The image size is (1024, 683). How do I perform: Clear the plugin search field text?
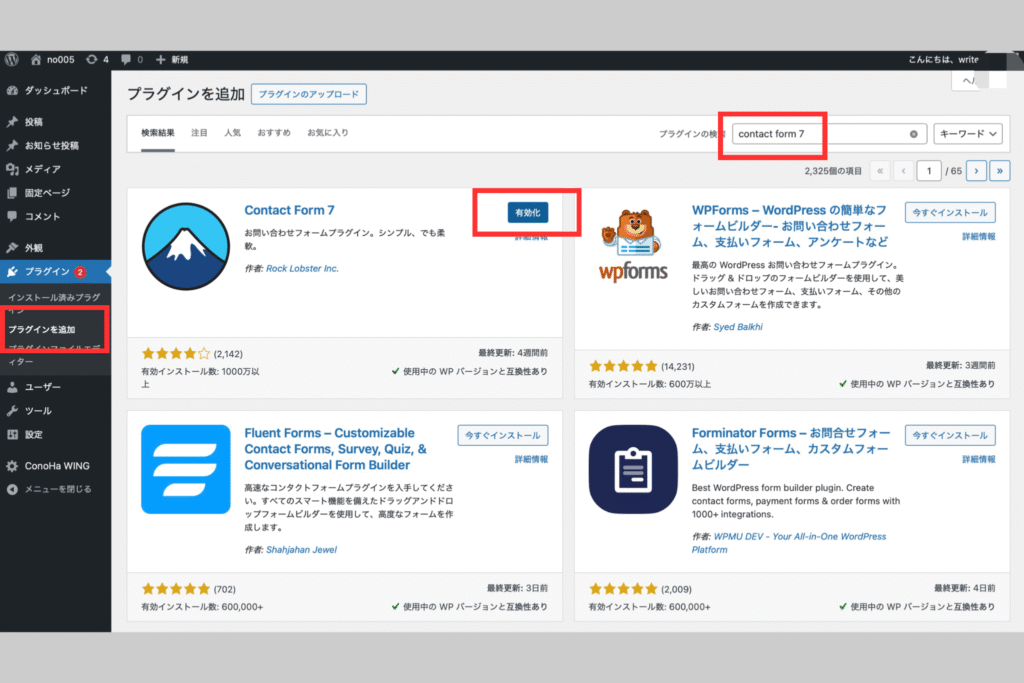coord(913,134)
